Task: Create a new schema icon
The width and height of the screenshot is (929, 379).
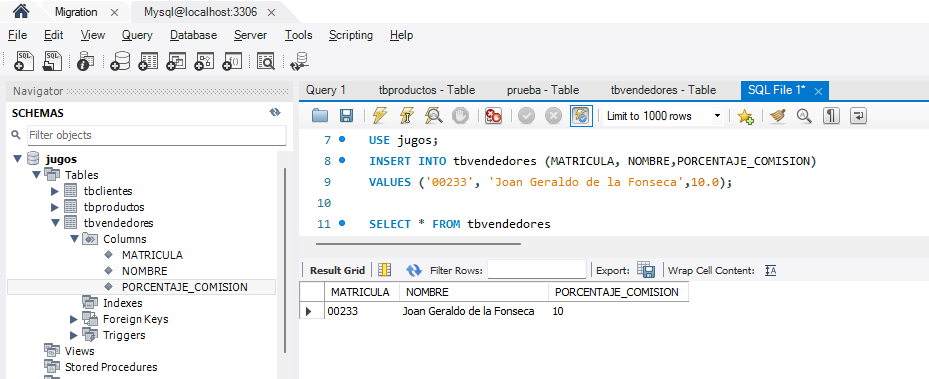Action: 120,61
